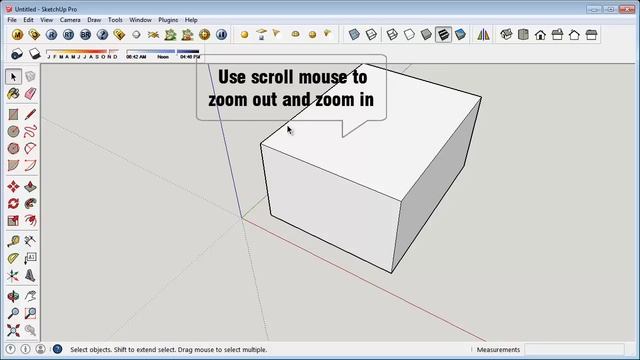Choose the Follow Me tool
640x360 pixels.
[x=30, y=203]
